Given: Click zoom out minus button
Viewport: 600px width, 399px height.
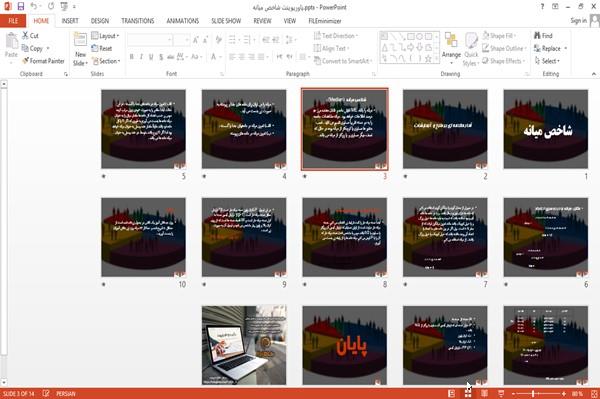Looking at the screenshot, I should [514, 394].
